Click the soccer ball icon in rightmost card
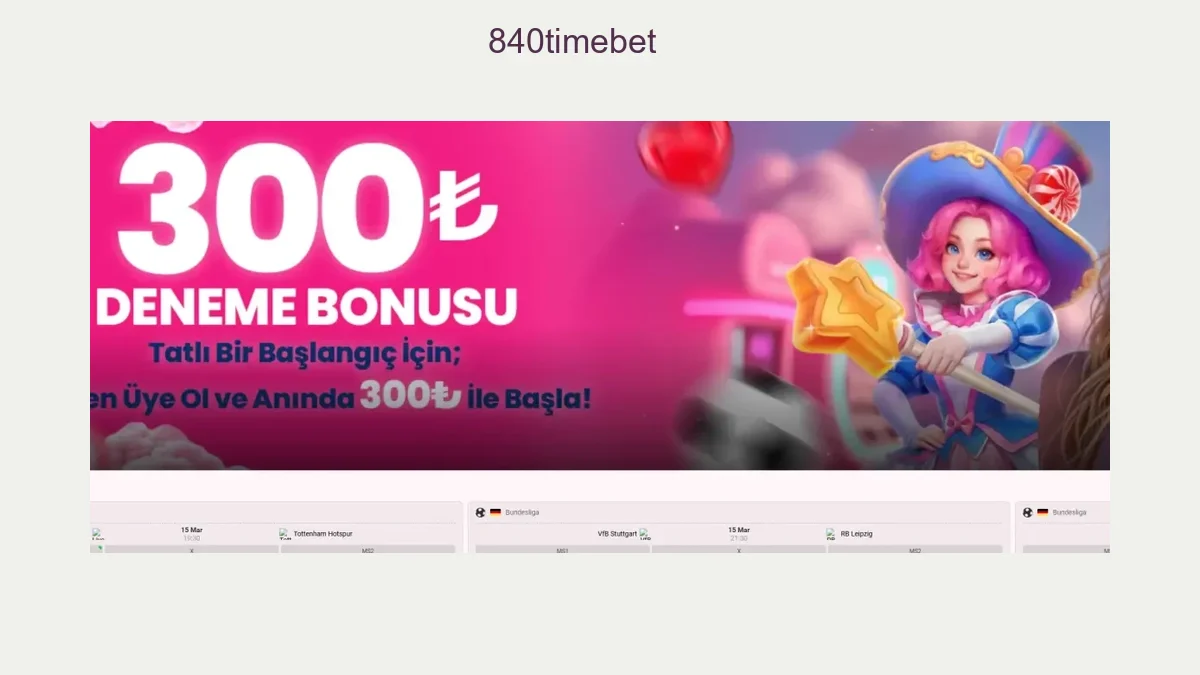 (x=1028, y=512)
